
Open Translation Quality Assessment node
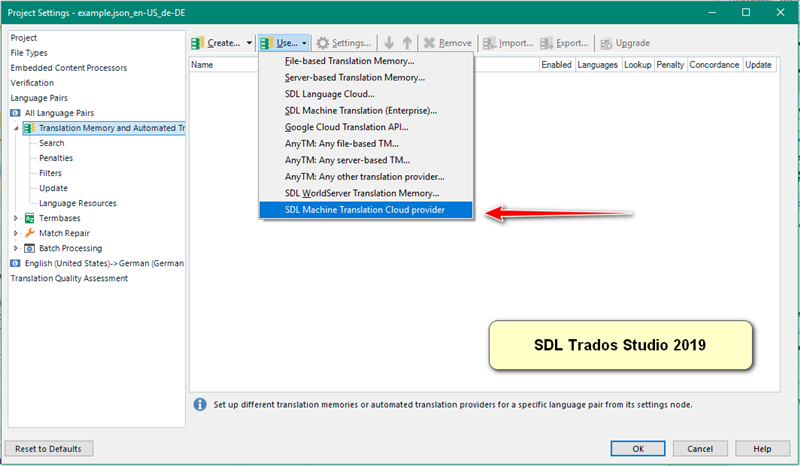click(x=69, y=278)
